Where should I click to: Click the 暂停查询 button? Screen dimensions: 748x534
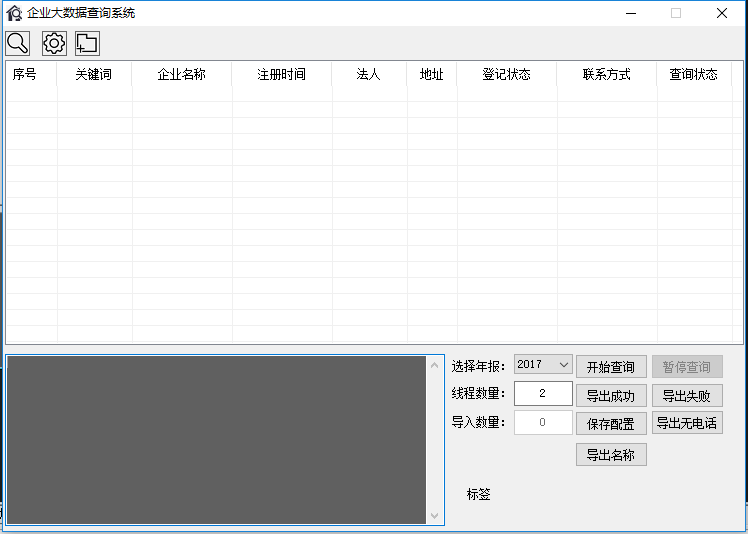click(x=687, y=366)
